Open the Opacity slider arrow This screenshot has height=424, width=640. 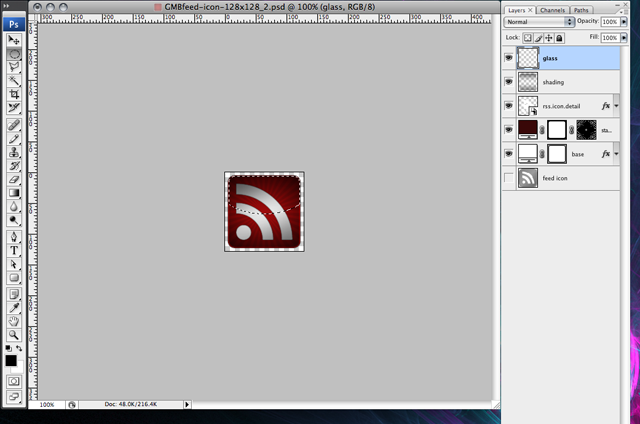point(624,22)
